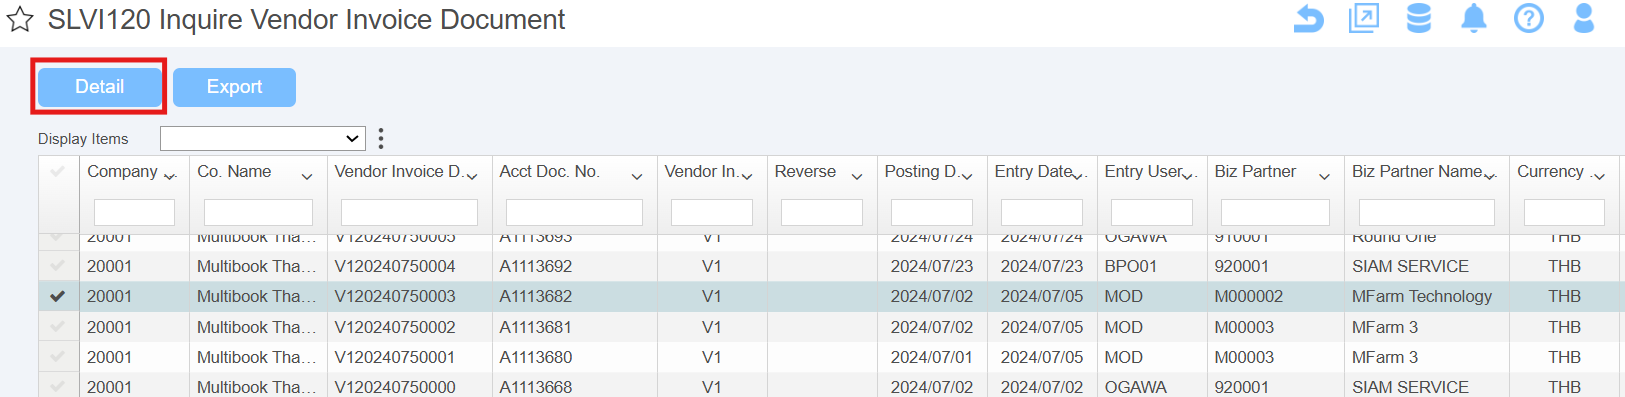Uncheck the row with invoice V120240750003

(58, 296)
